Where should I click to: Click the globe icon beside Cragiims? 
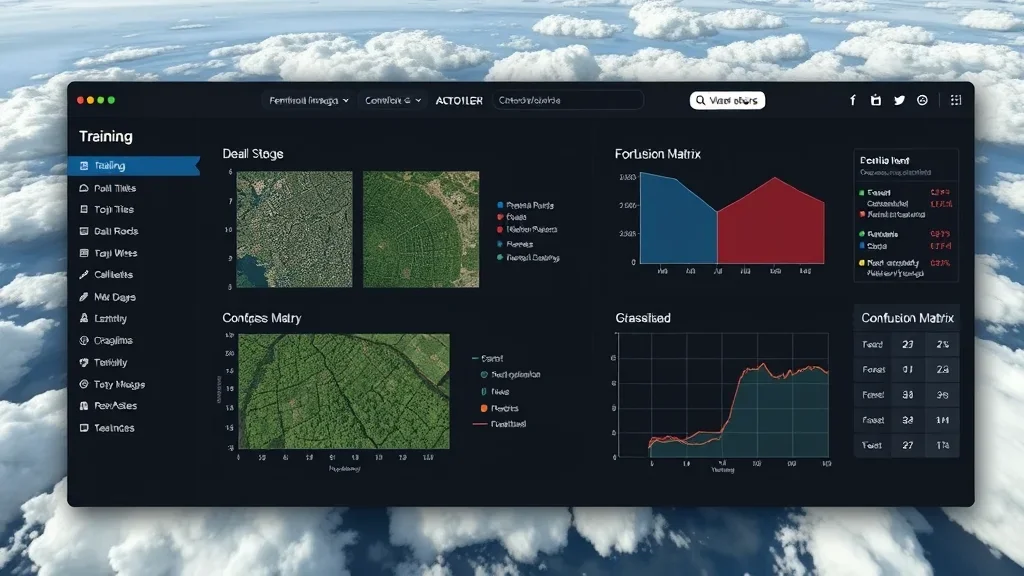point(84,340)
